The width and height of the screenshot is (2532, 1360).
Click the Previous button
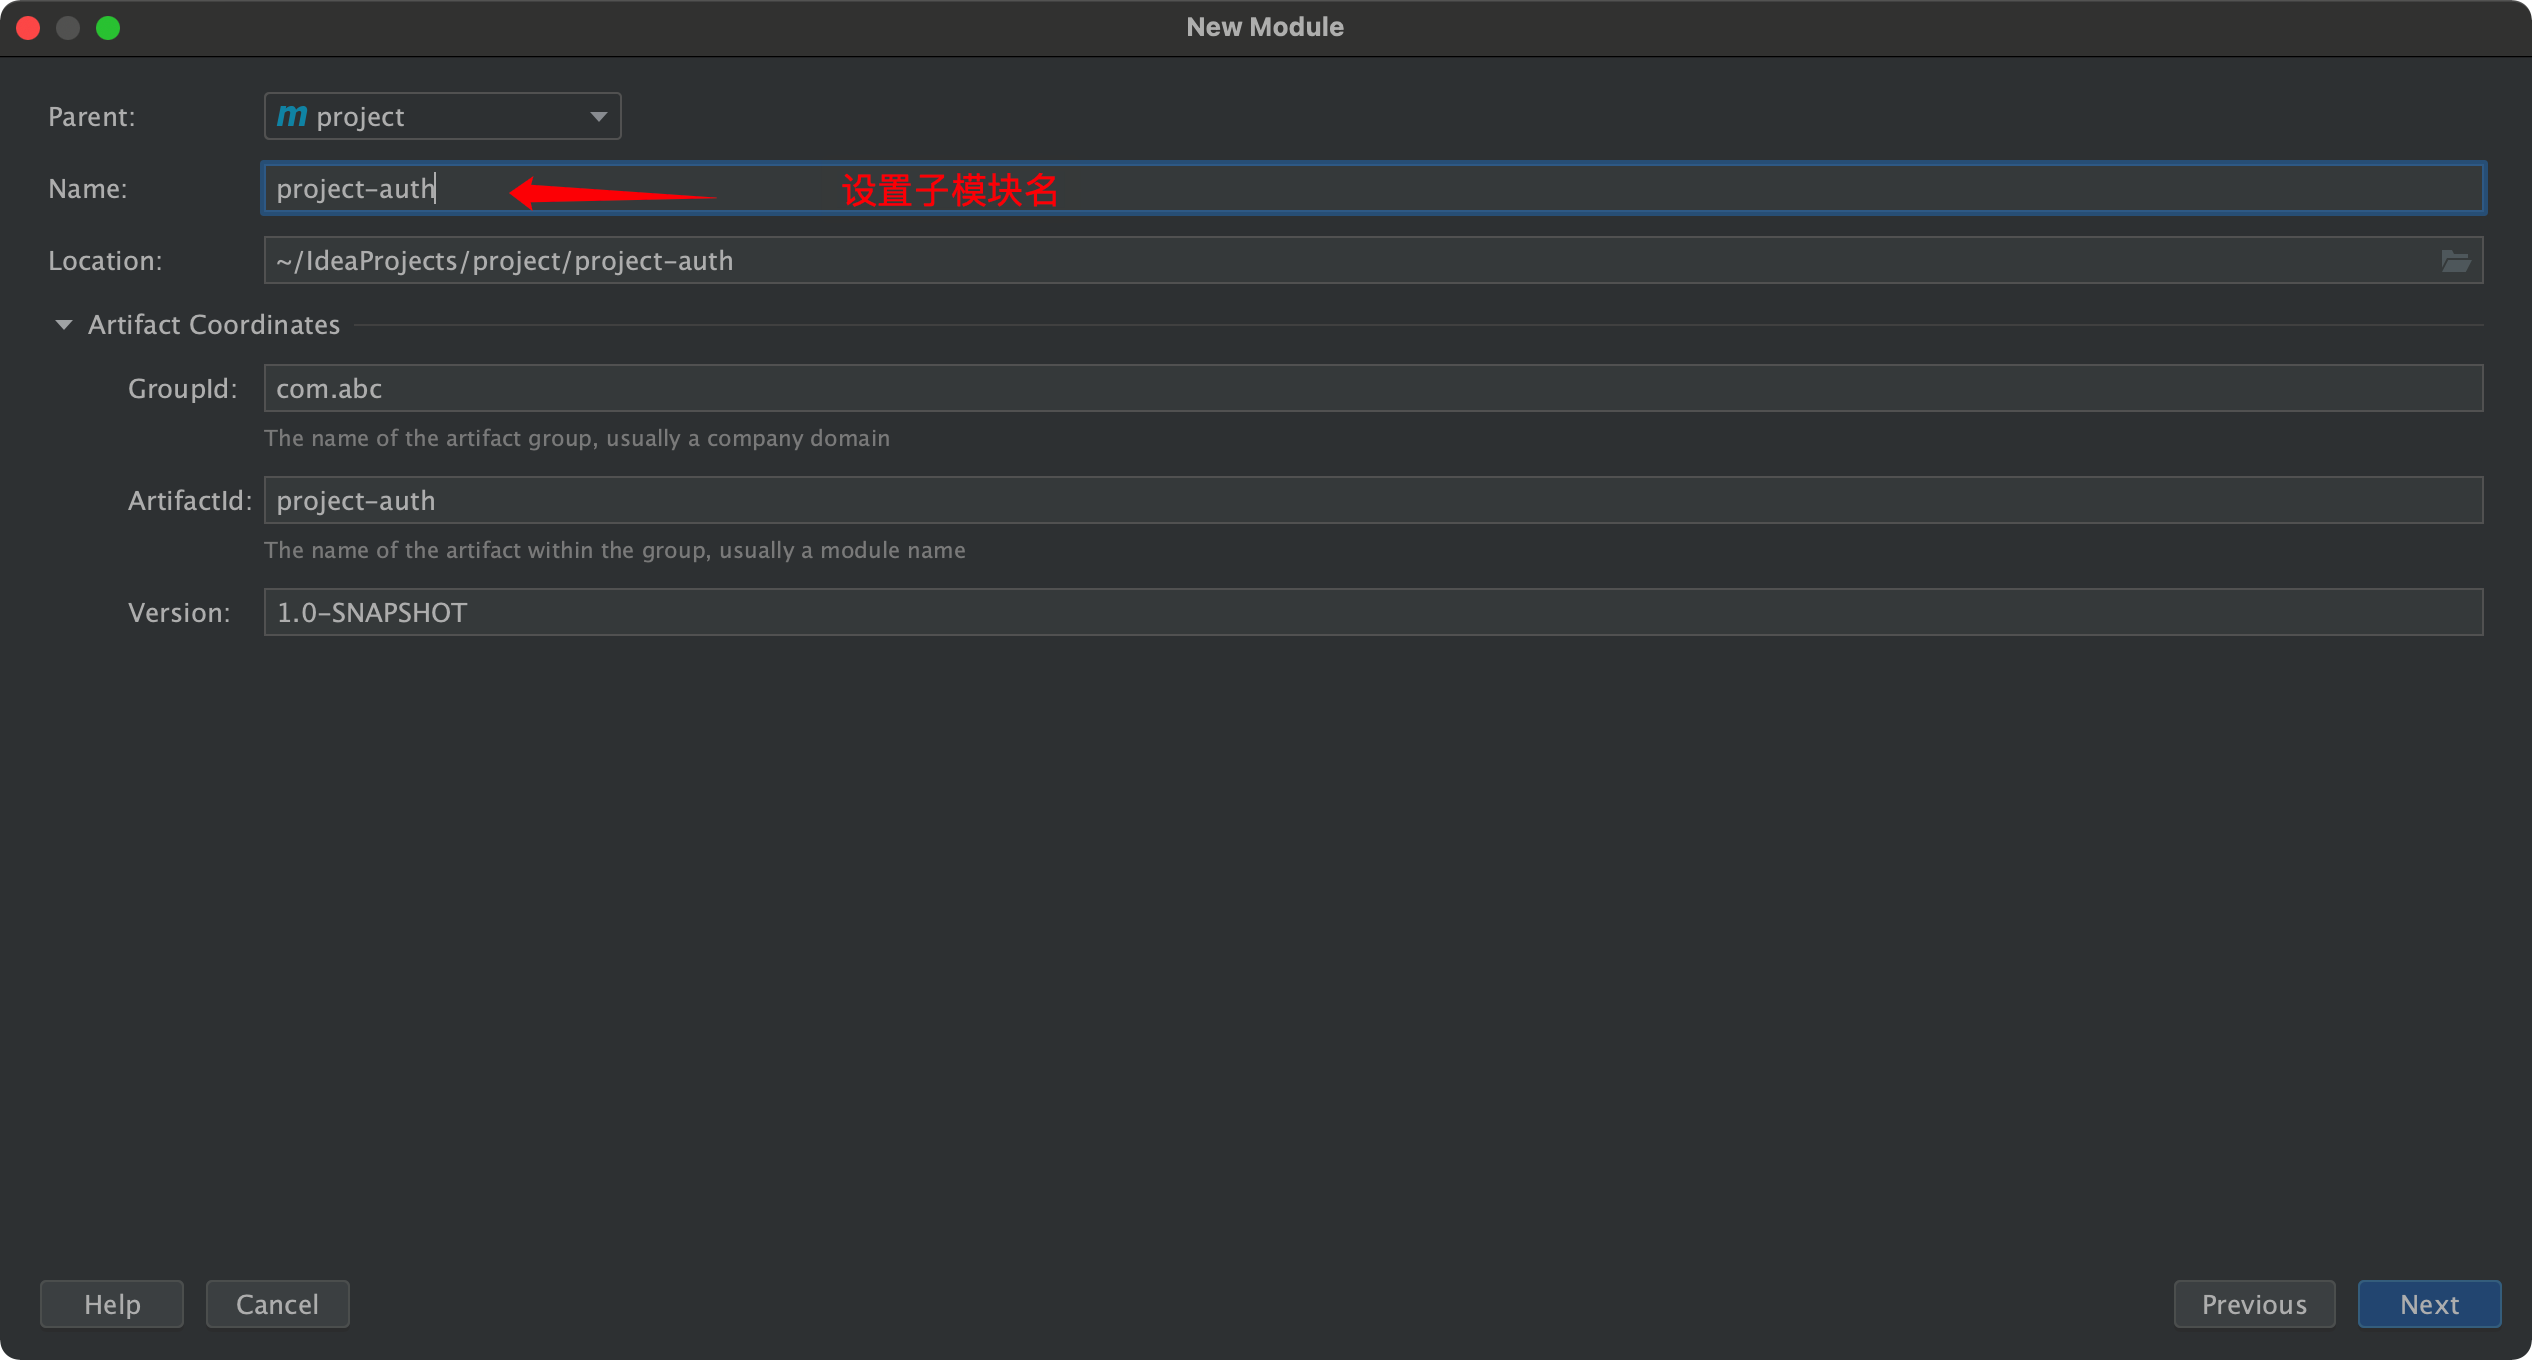2253,1304
